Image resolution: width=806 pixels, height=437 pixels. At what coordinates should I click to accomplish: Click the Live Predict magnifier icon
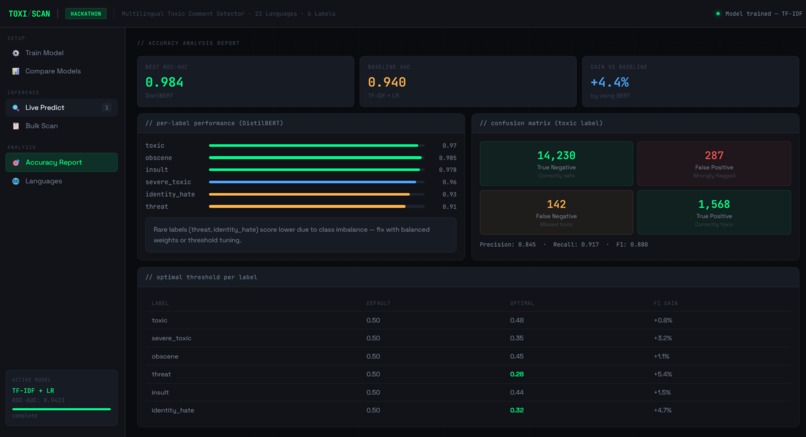tap(15, 108)
